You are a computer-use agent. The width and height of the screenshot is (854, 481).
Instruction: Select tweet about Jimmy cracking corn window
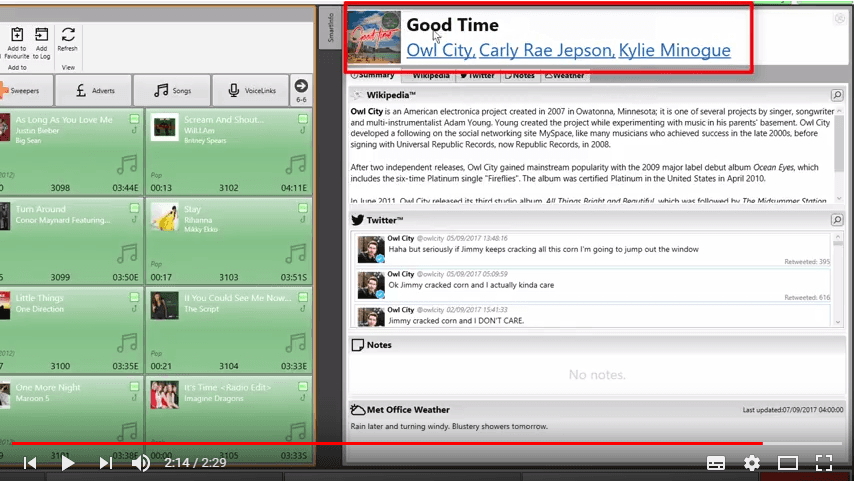point(593,249)
